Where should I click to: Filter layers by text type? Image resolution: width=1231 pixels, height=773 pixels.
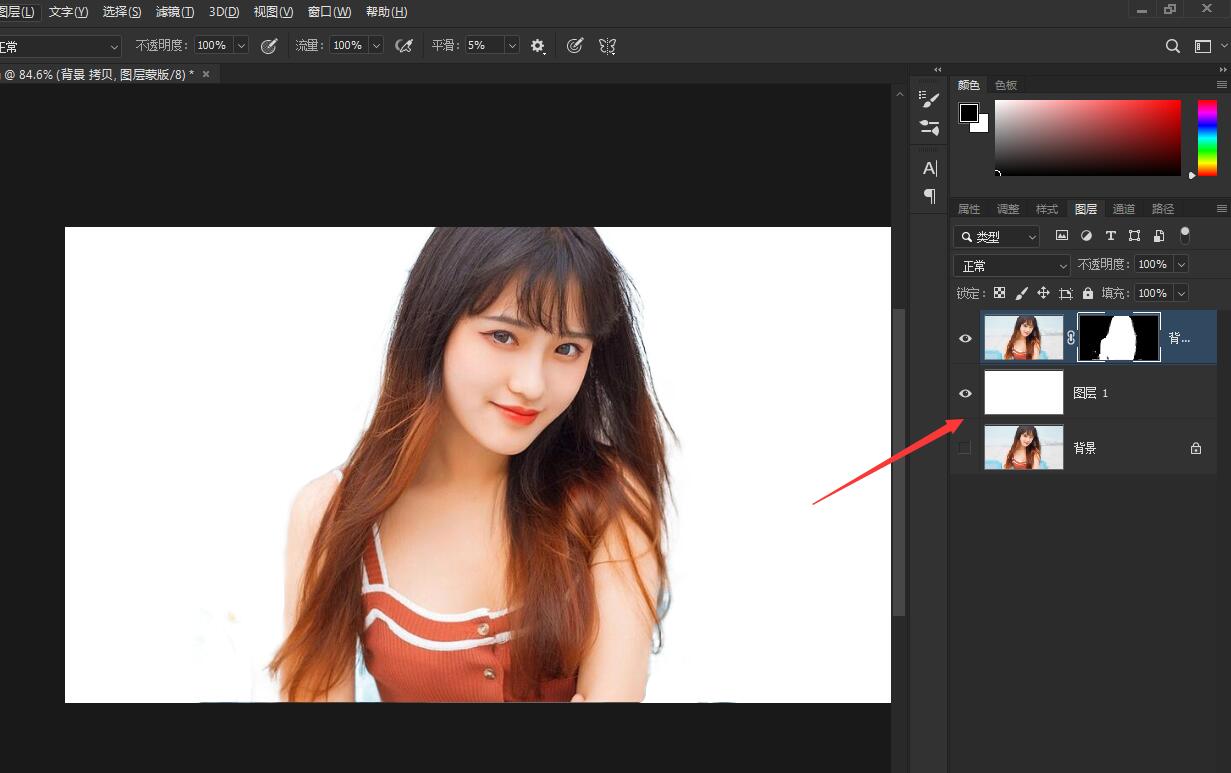click(x=1110, y=236)
